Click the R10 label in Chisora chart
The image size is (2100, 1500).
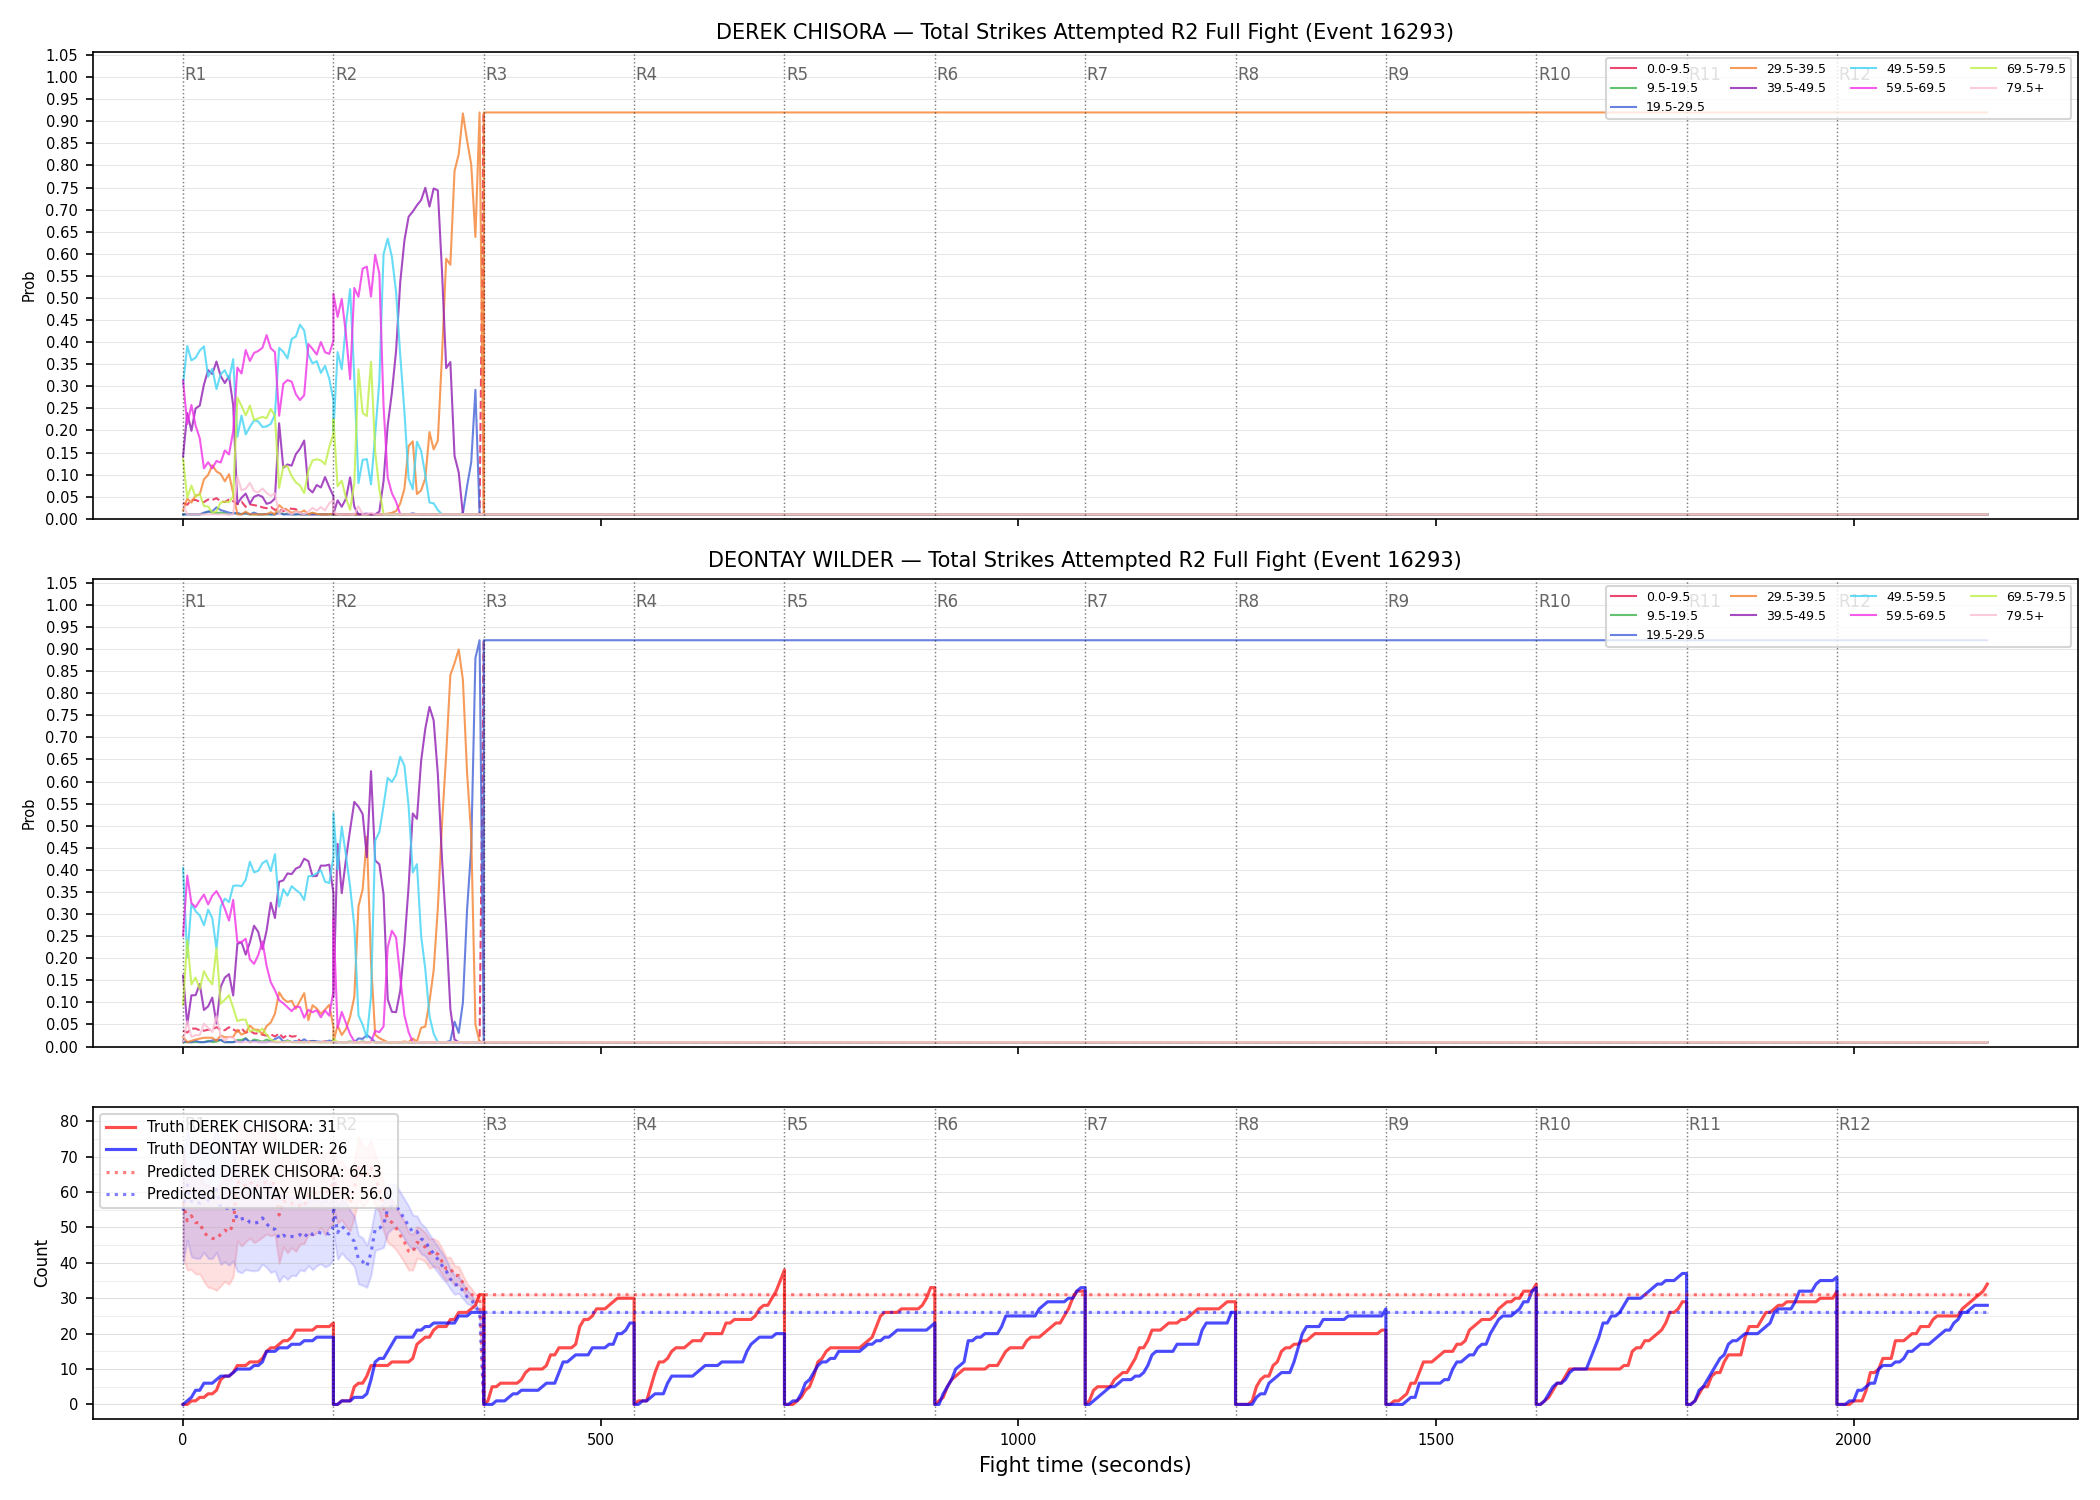pos(1554,74)
